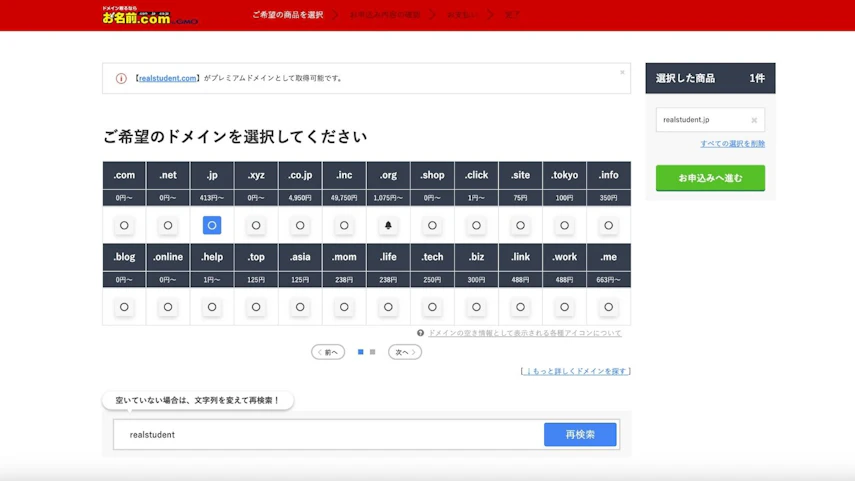
Task: Select the .link domain option
Action: [x=520, y=307]
